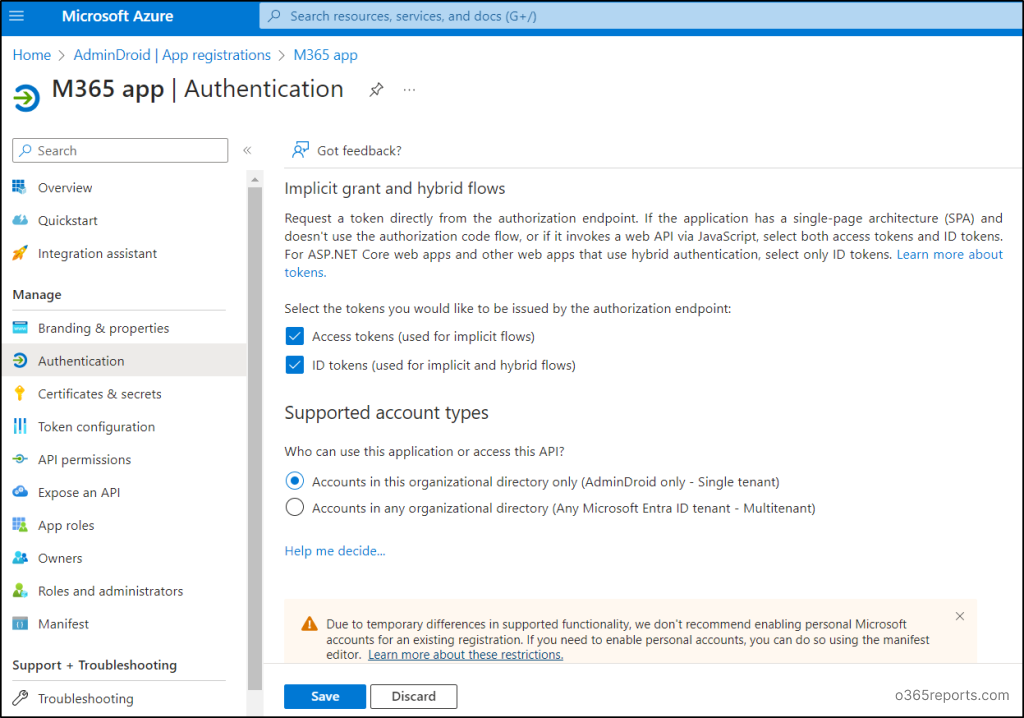Focus the top Search resources, services, docs field
The width and height of the screenshot is (1024, 718).
point(640,16)
